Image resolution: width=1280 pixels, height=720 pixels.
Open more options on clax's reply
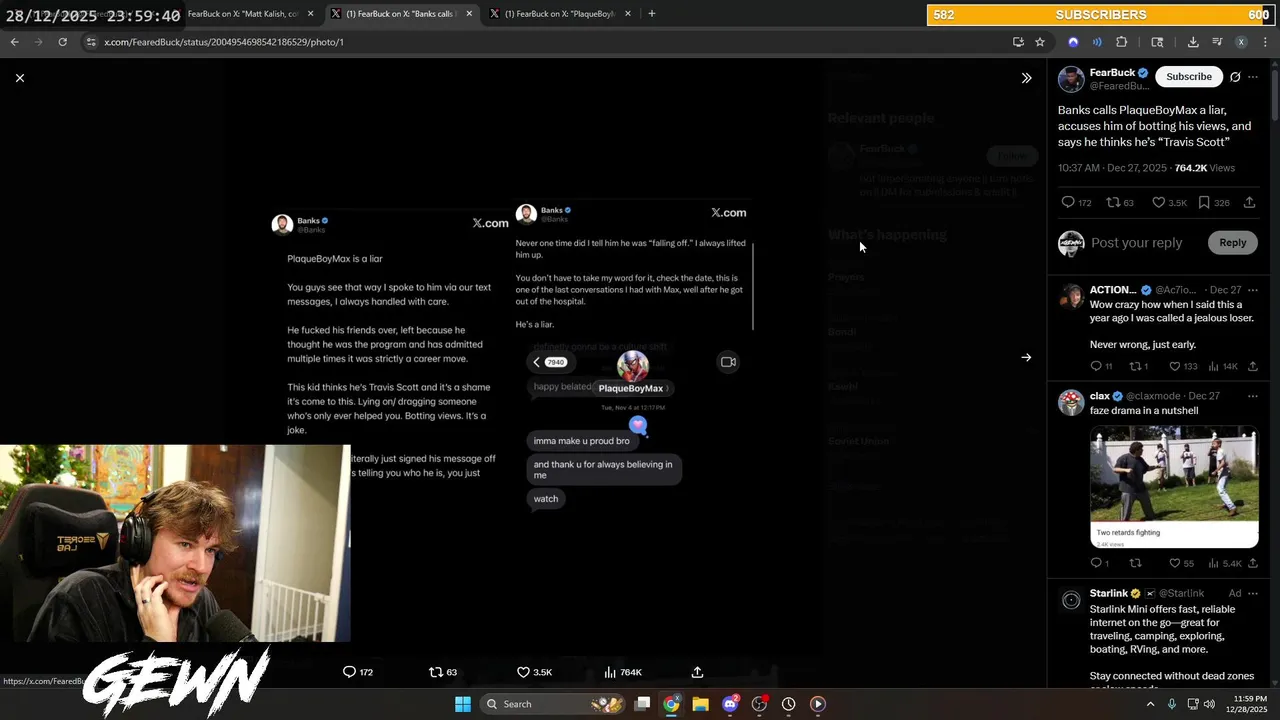[1252, 396]
